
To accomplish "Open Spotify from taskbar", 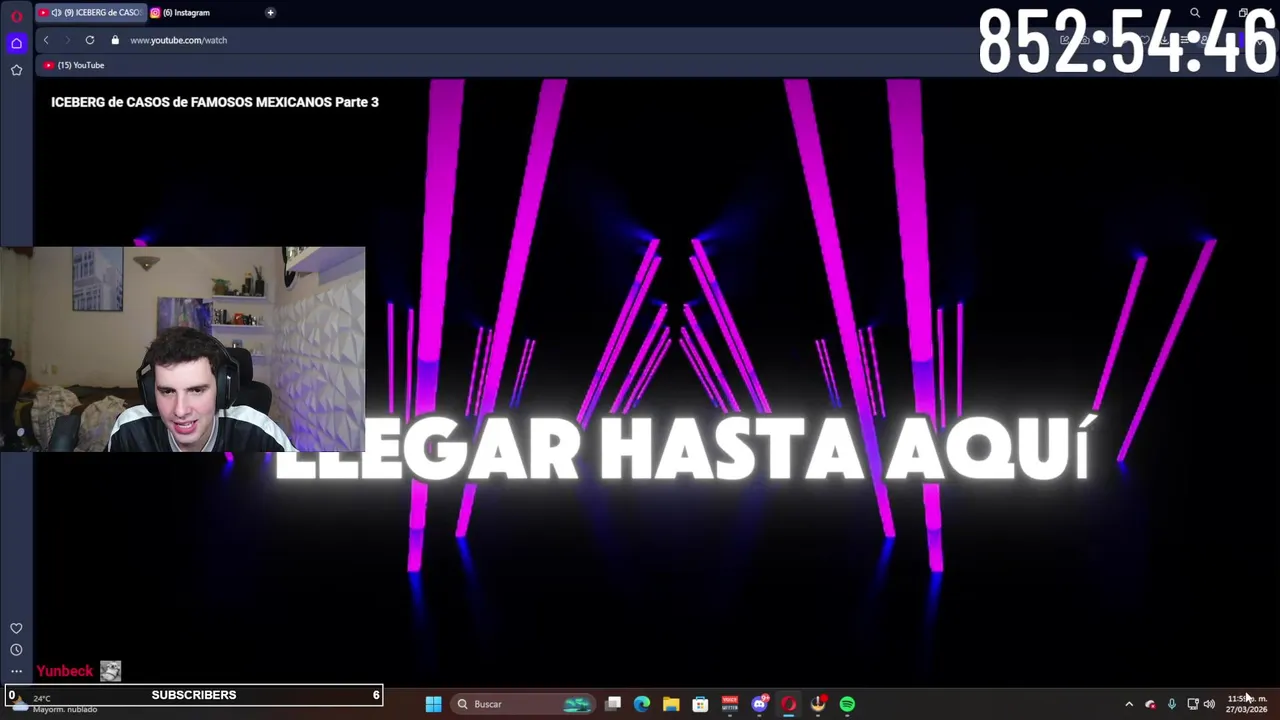I will tap(847, 704).
